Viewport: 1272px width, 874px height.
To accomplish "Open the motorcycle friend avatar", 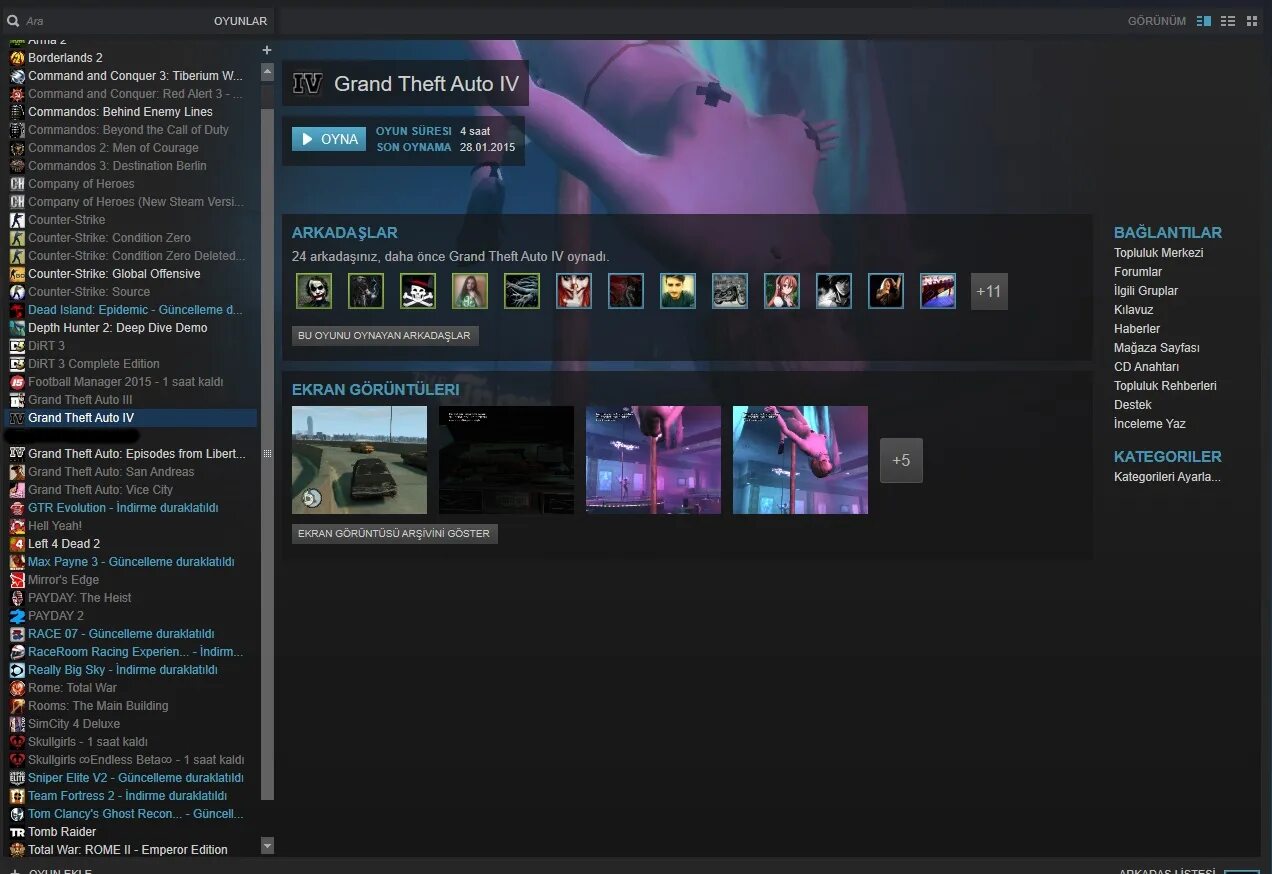I will tap(730, 291).
